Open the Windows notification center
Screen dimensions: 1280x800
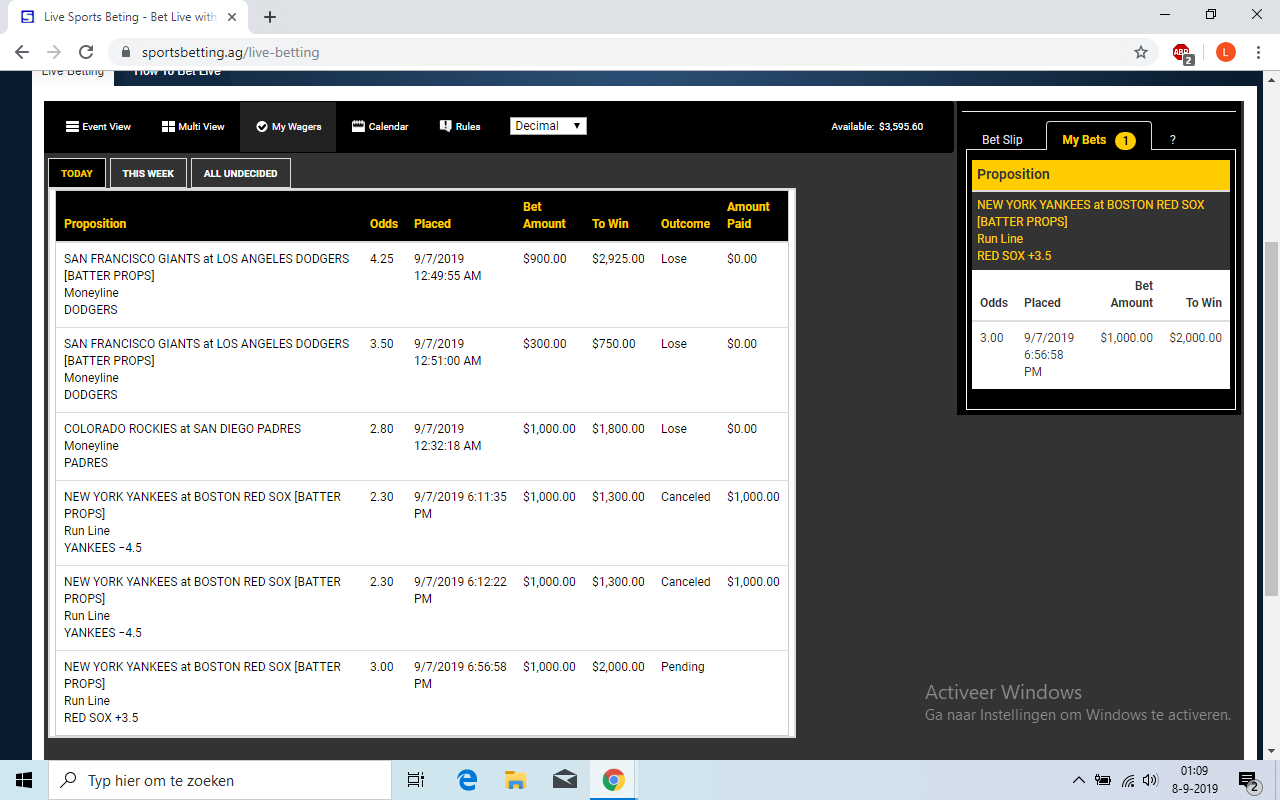pos(1249,780)
